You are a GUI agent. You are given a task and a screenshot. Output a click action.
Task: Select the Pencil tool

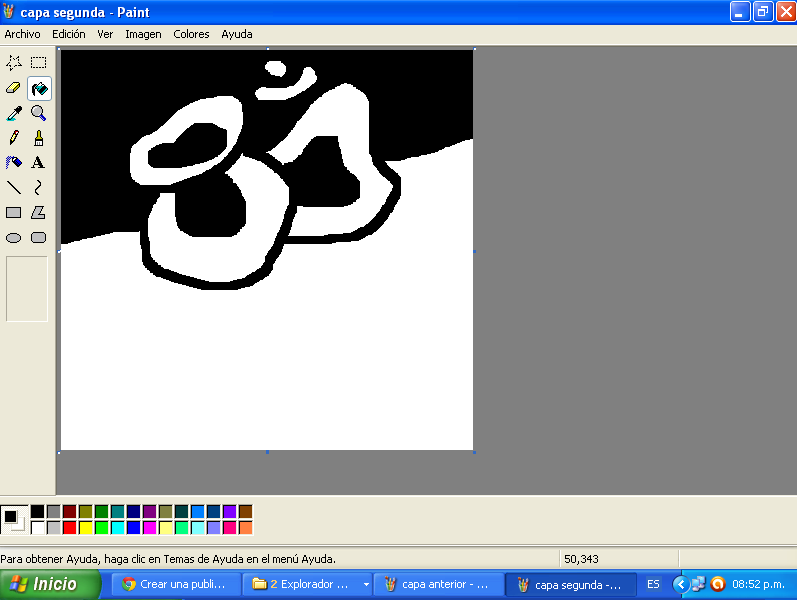pyautogui.click(x=14, y=138)
